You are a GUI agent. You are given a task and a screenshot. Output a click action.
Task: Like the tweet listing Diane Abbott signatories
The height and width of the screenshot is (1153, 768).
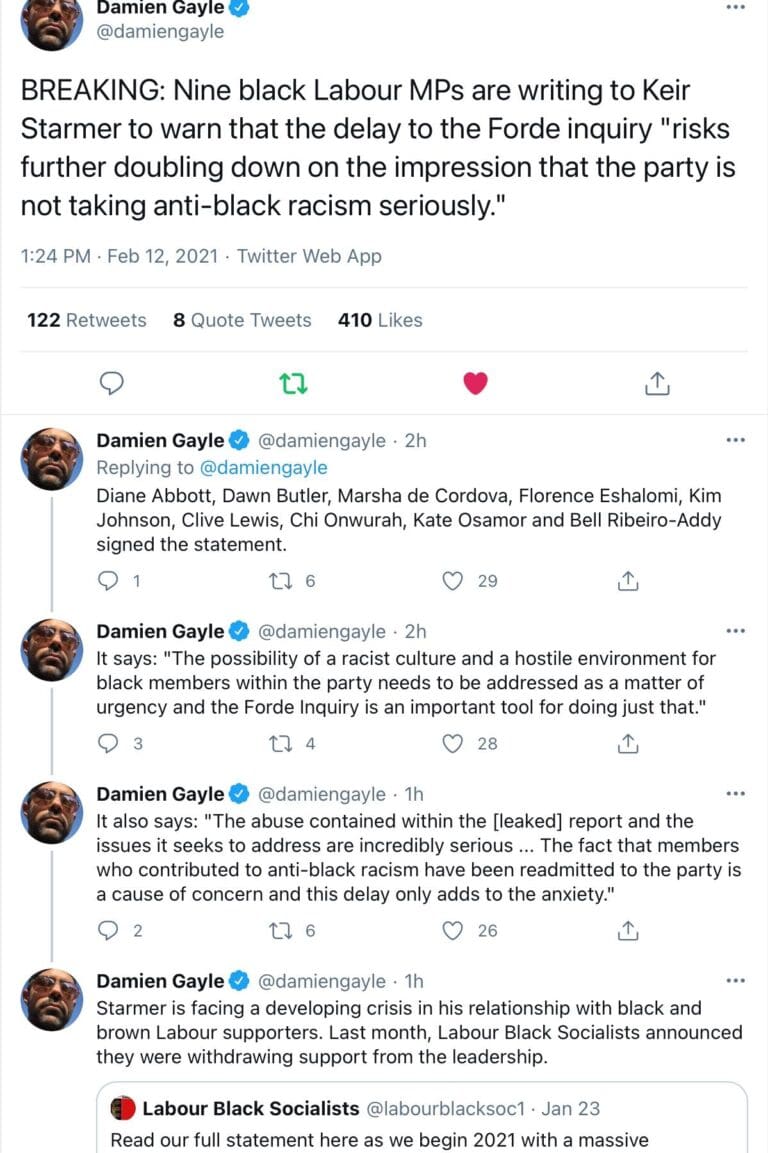pyautogui.click(x=455, y=580)
